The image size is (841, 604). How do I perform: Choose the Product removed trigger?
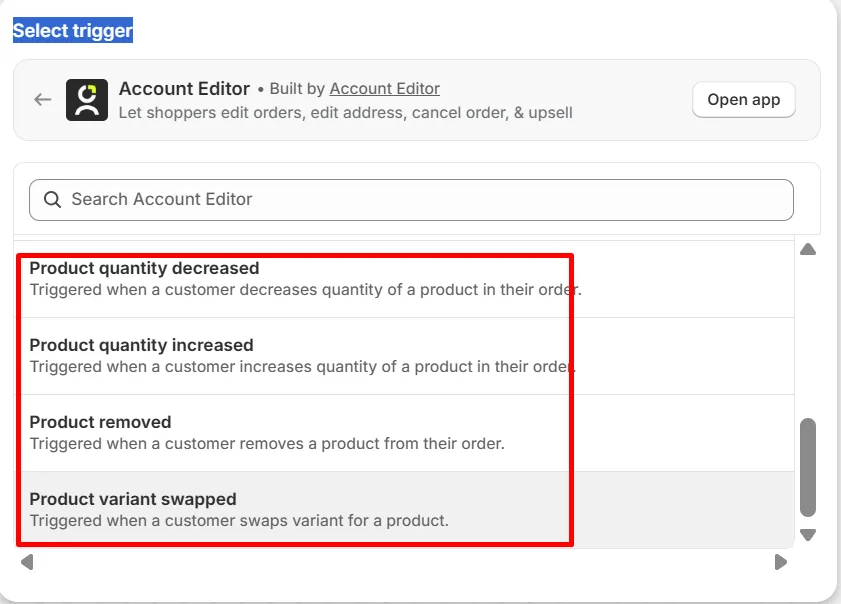pyautogui.click(x=404, y=433)
